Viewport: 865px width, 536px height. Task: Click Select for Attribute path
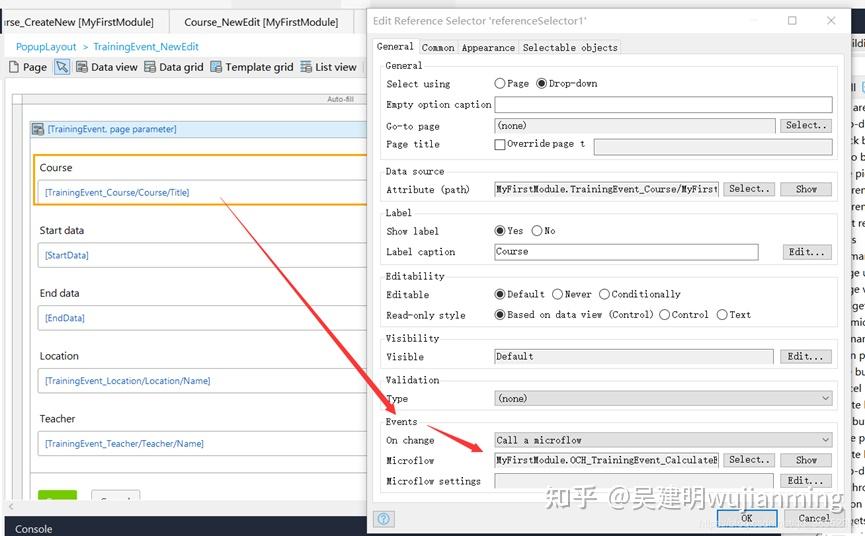pos(749,189)
